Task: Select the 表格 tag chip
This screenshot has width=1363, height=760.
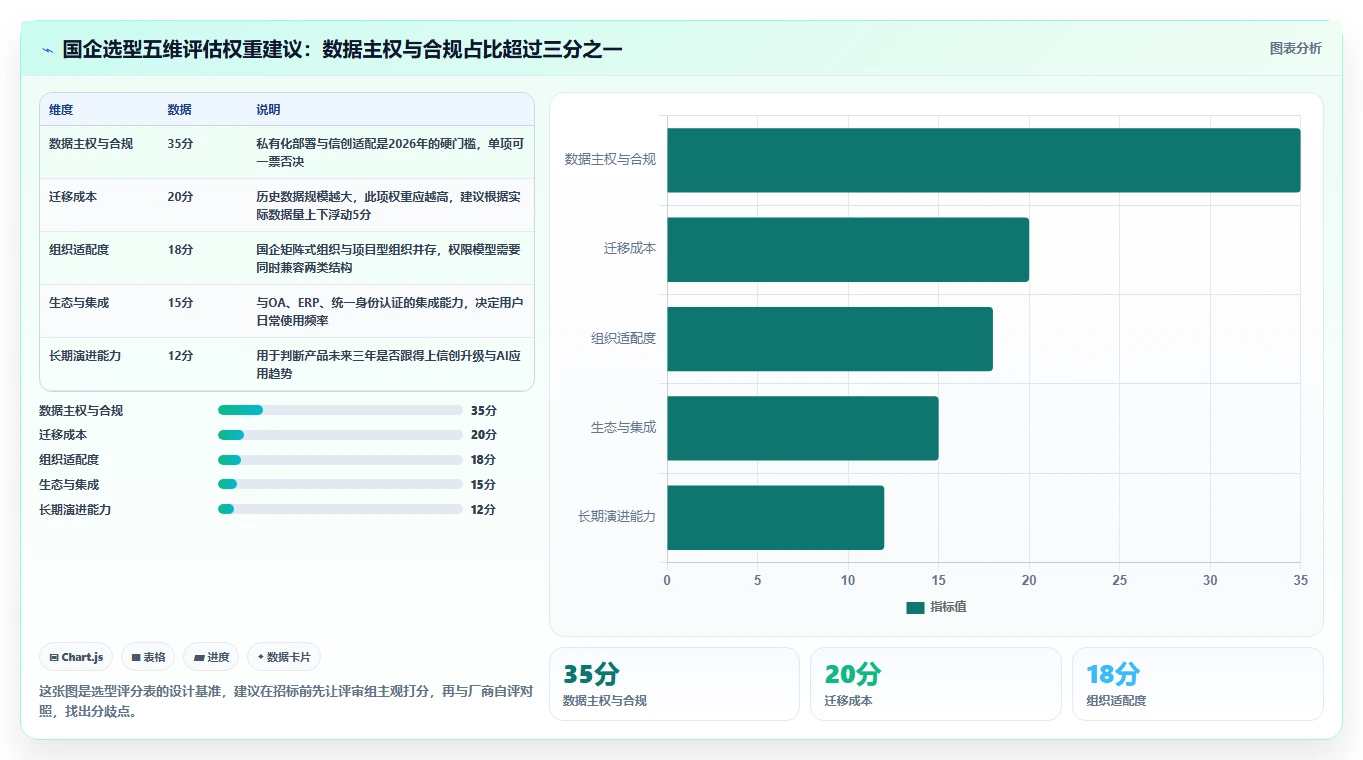Action: 148,657
